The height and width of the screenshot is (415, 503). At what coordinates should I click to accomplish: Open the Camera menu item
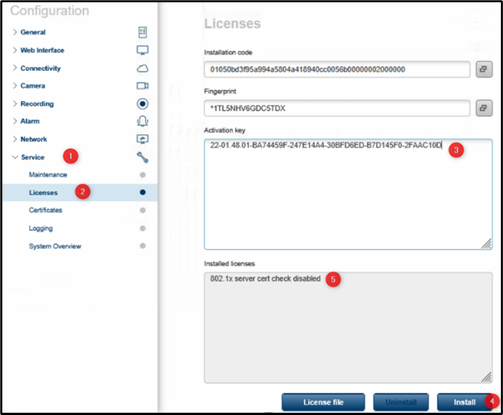[33, 86]
